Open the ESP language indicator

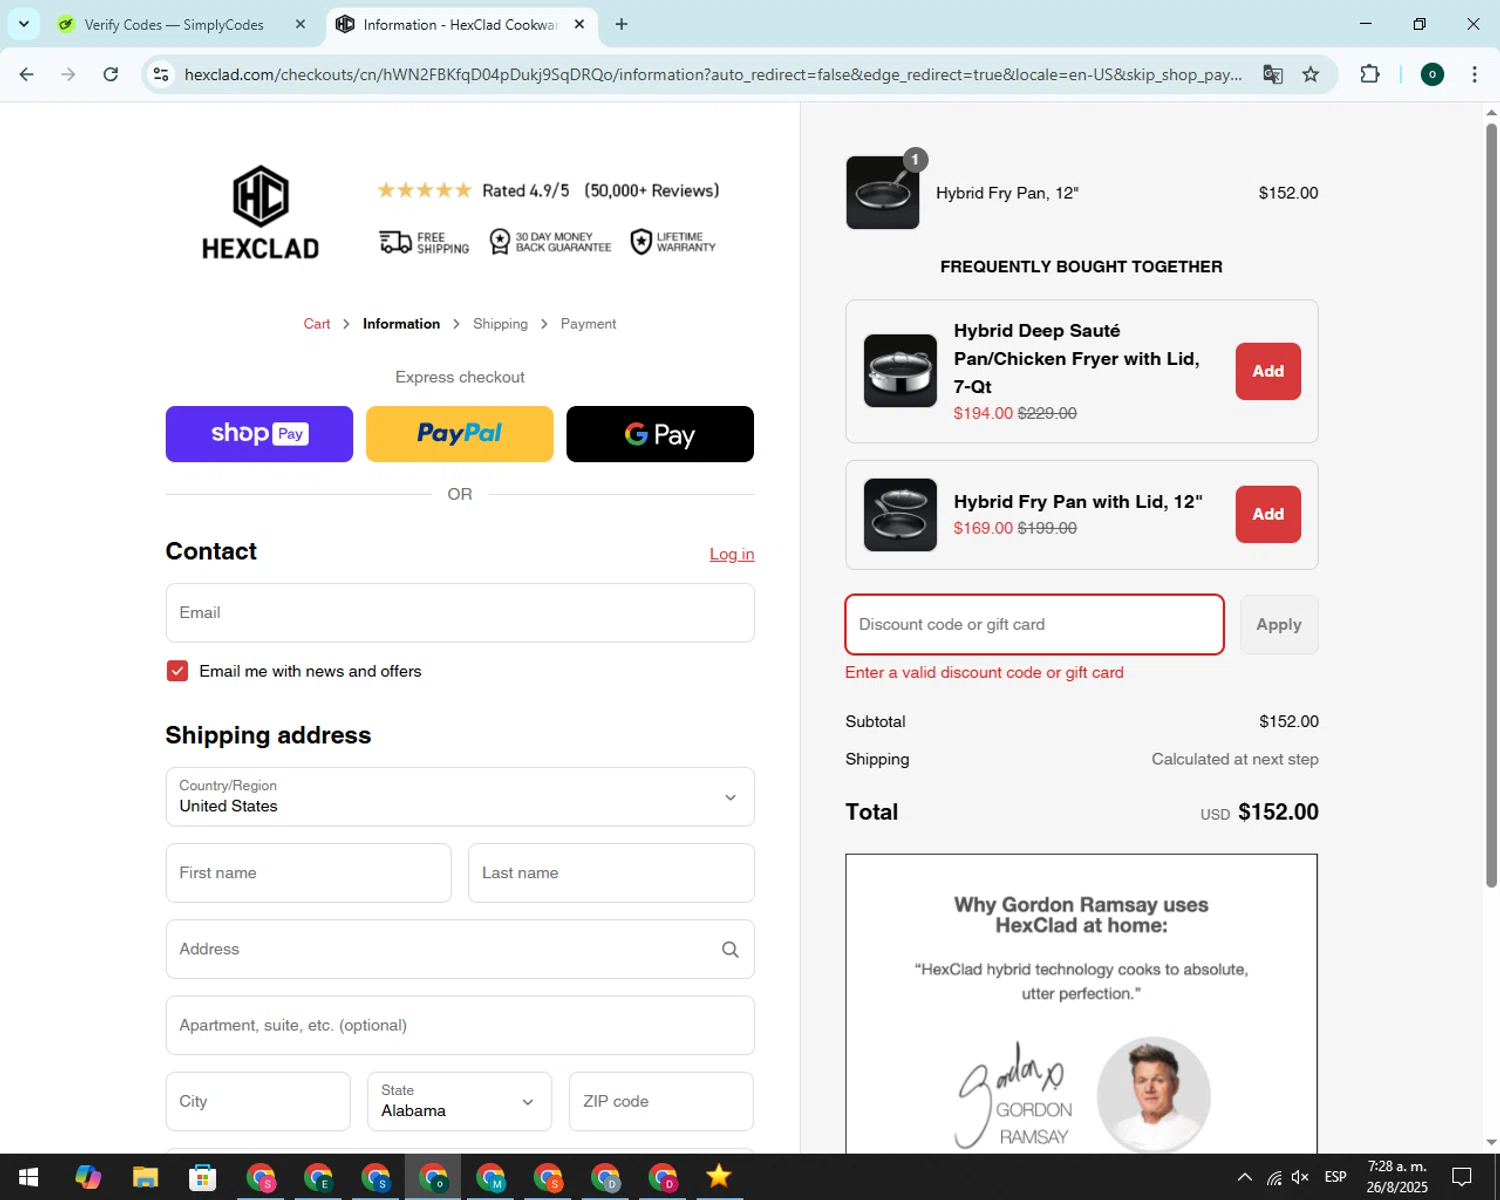click(x=1335, y=1177)
